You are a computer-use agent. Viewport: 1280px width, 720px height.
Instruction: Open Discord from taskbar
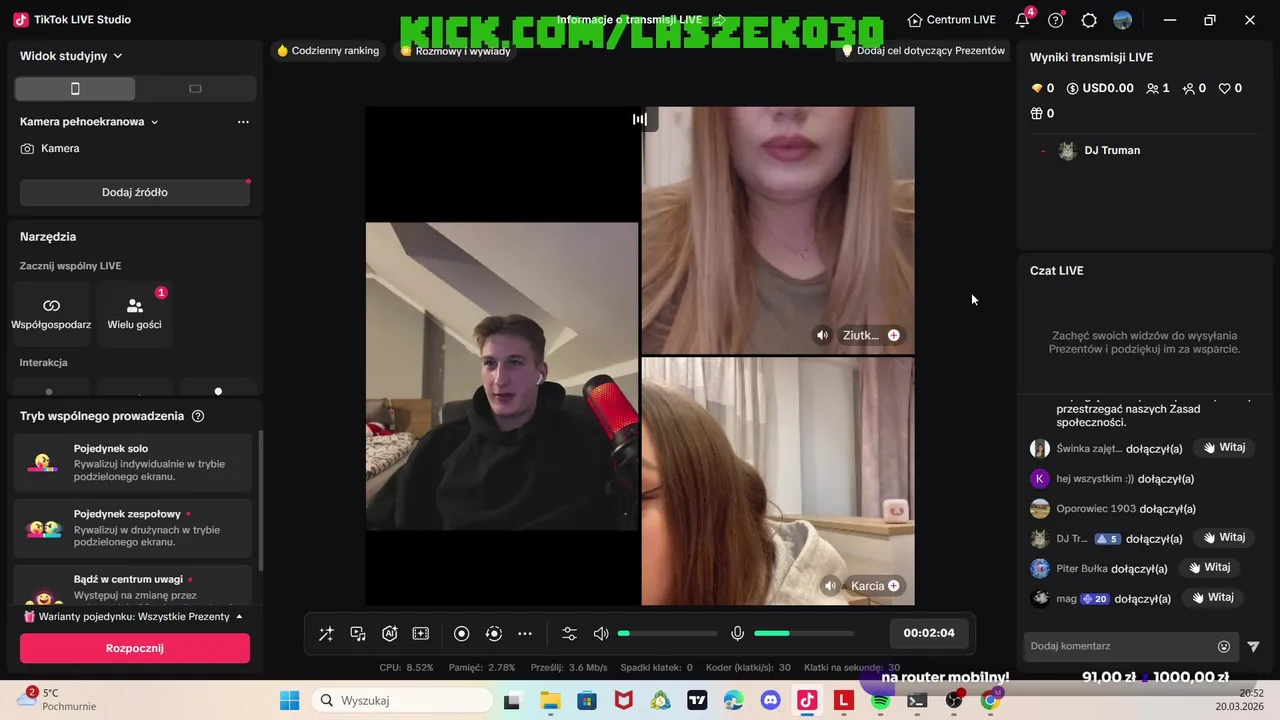coord(770,701)
